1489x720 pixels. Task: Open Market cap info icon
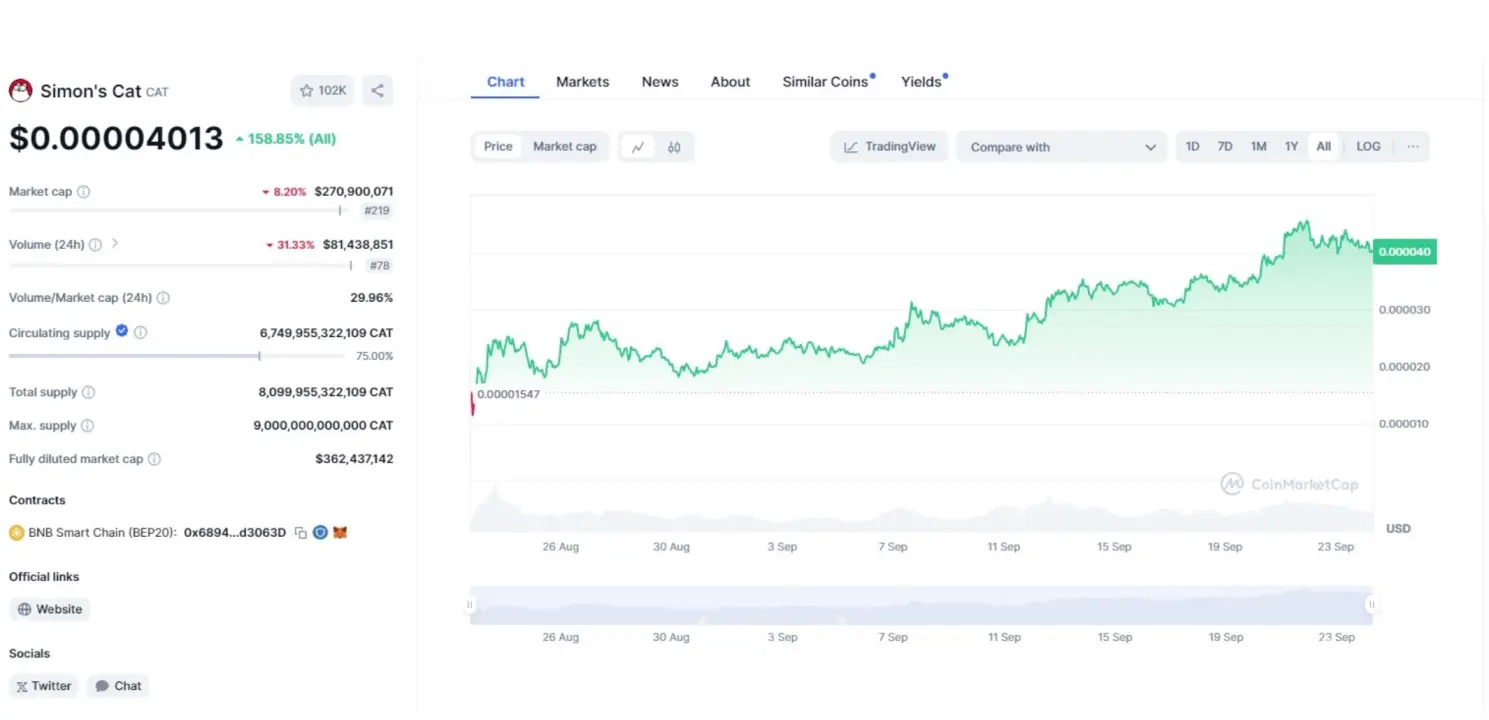(x=83, y=191)
